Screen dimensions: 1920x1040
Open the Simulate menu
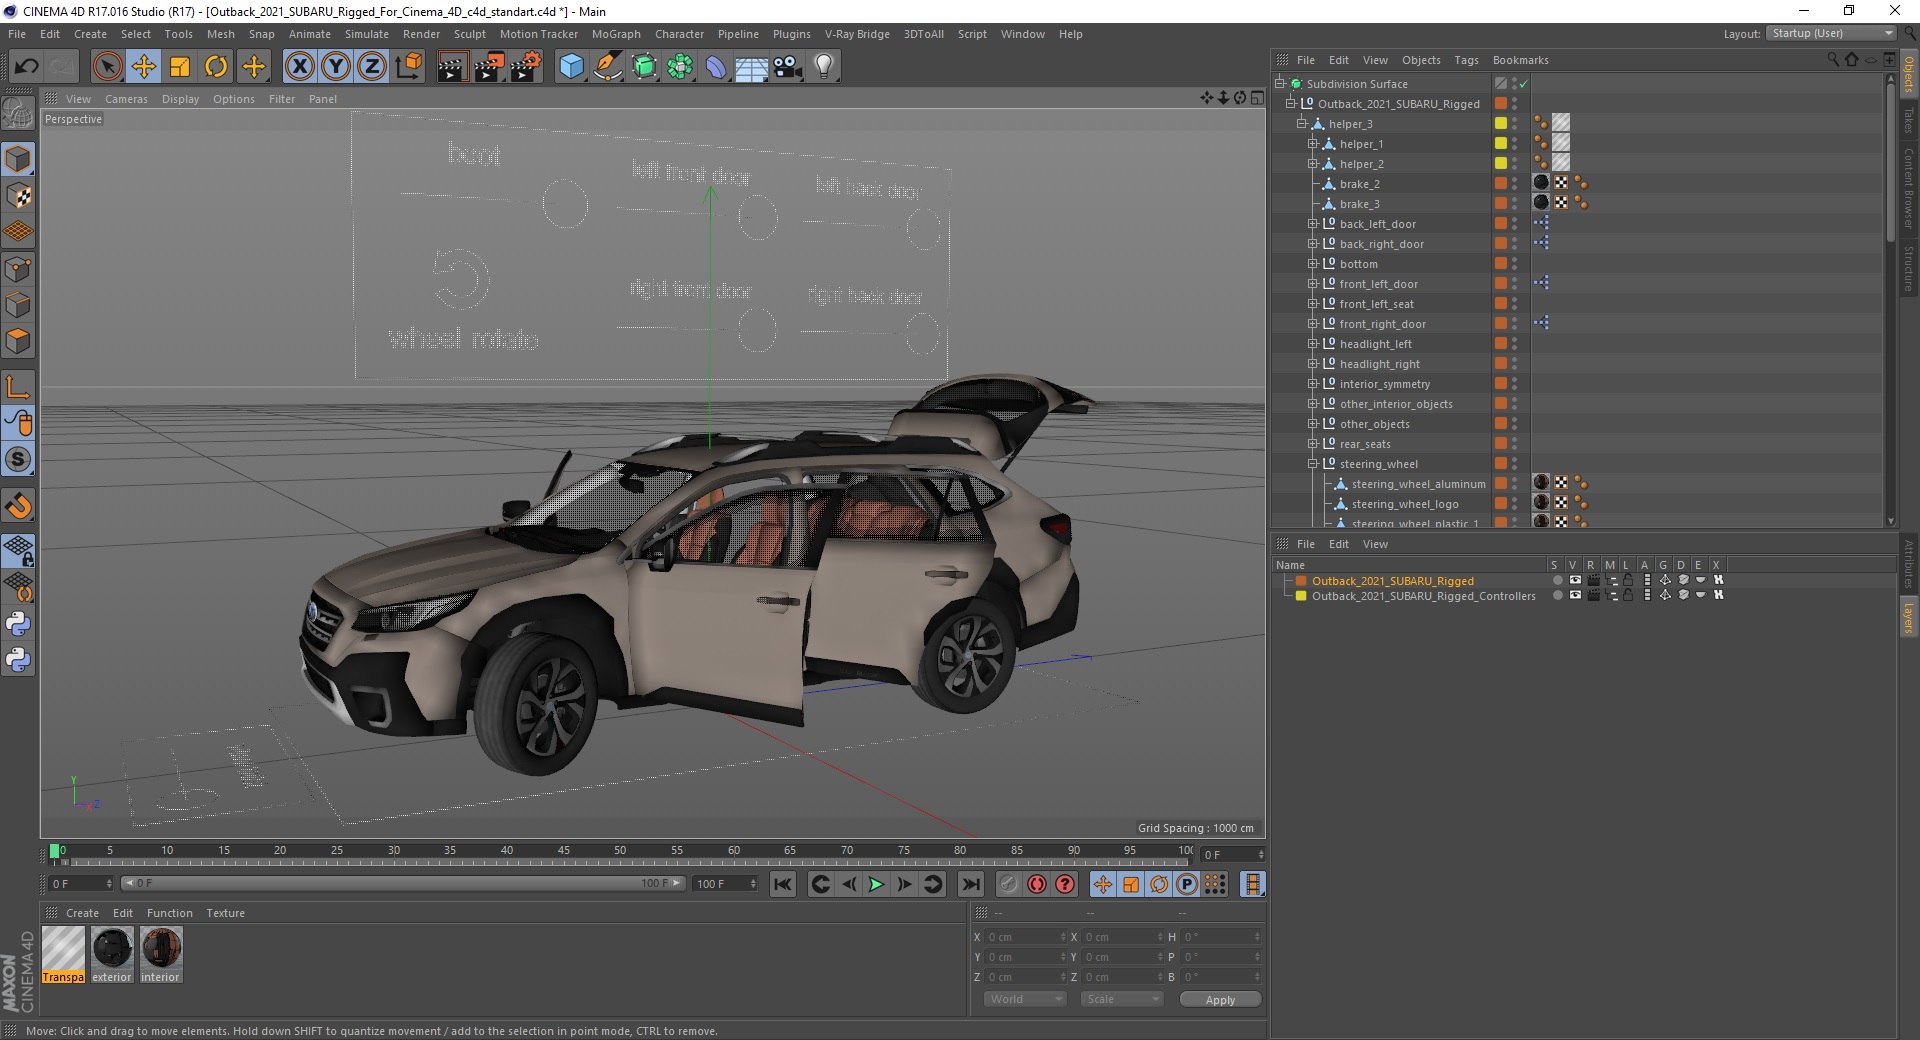367,34
